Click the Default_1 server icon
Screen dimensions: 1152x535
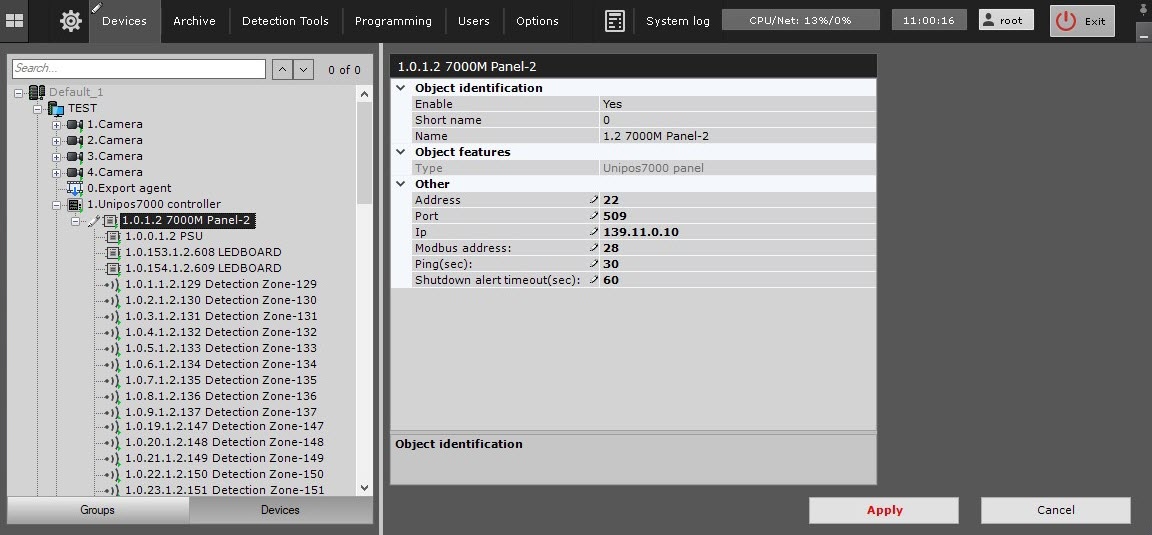tap(37, 92)
